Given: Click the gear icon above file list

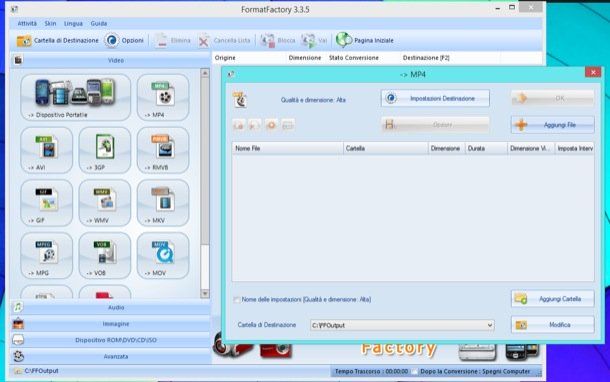Looking at the screenshot, I should pos(271,125).
